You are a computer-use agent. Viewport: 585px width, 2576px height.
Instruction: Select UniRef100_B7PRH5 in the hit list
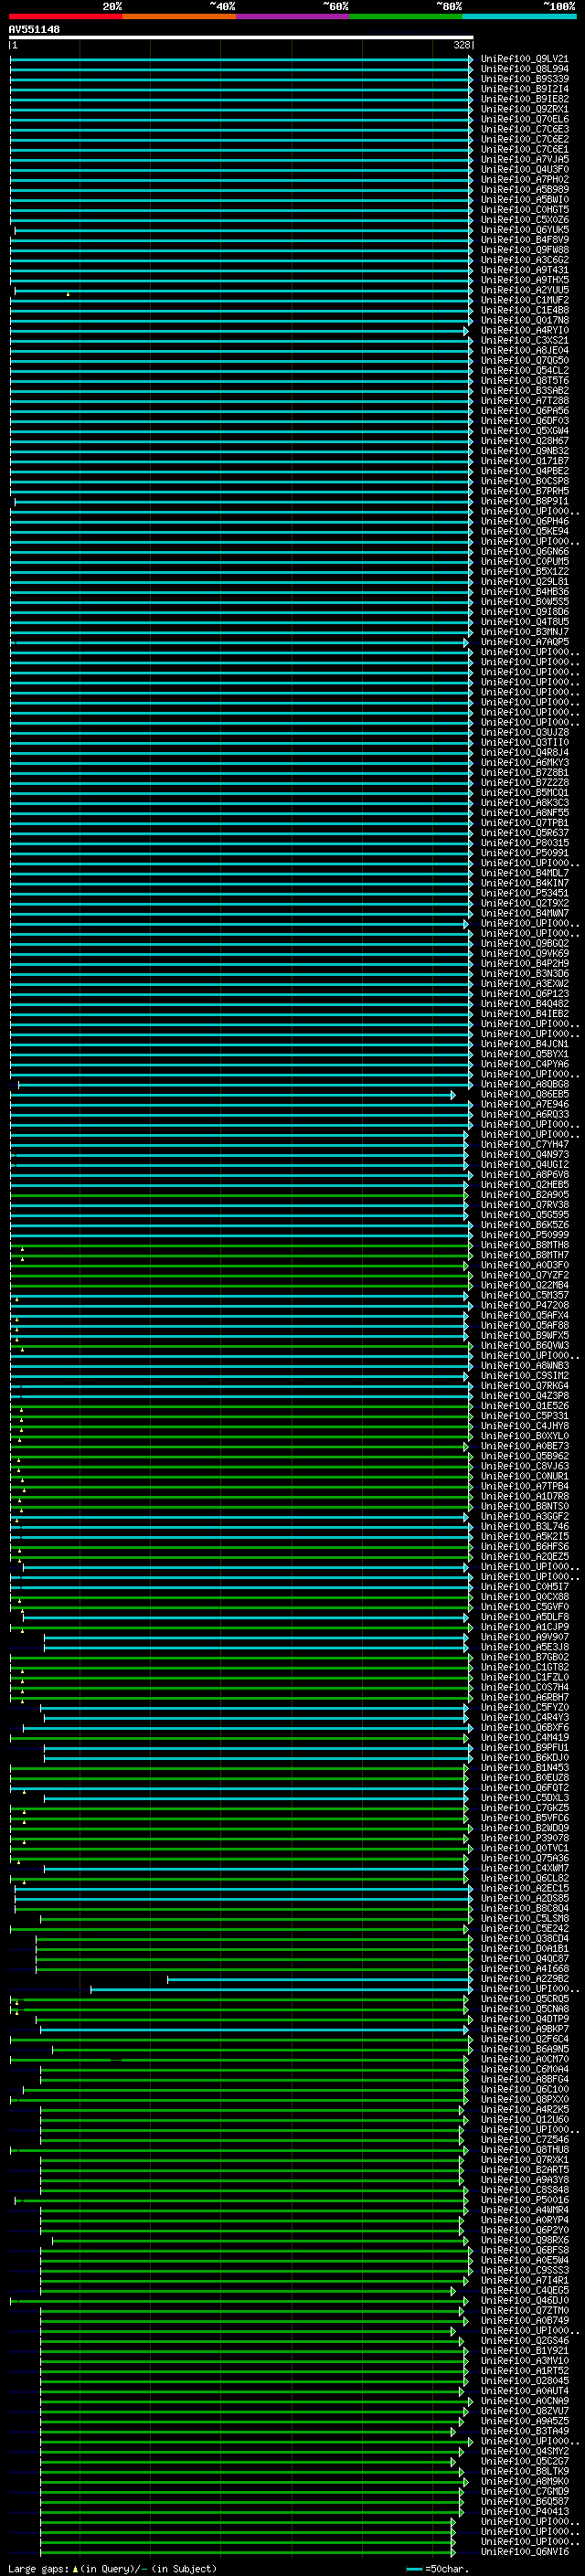(525, 492)
